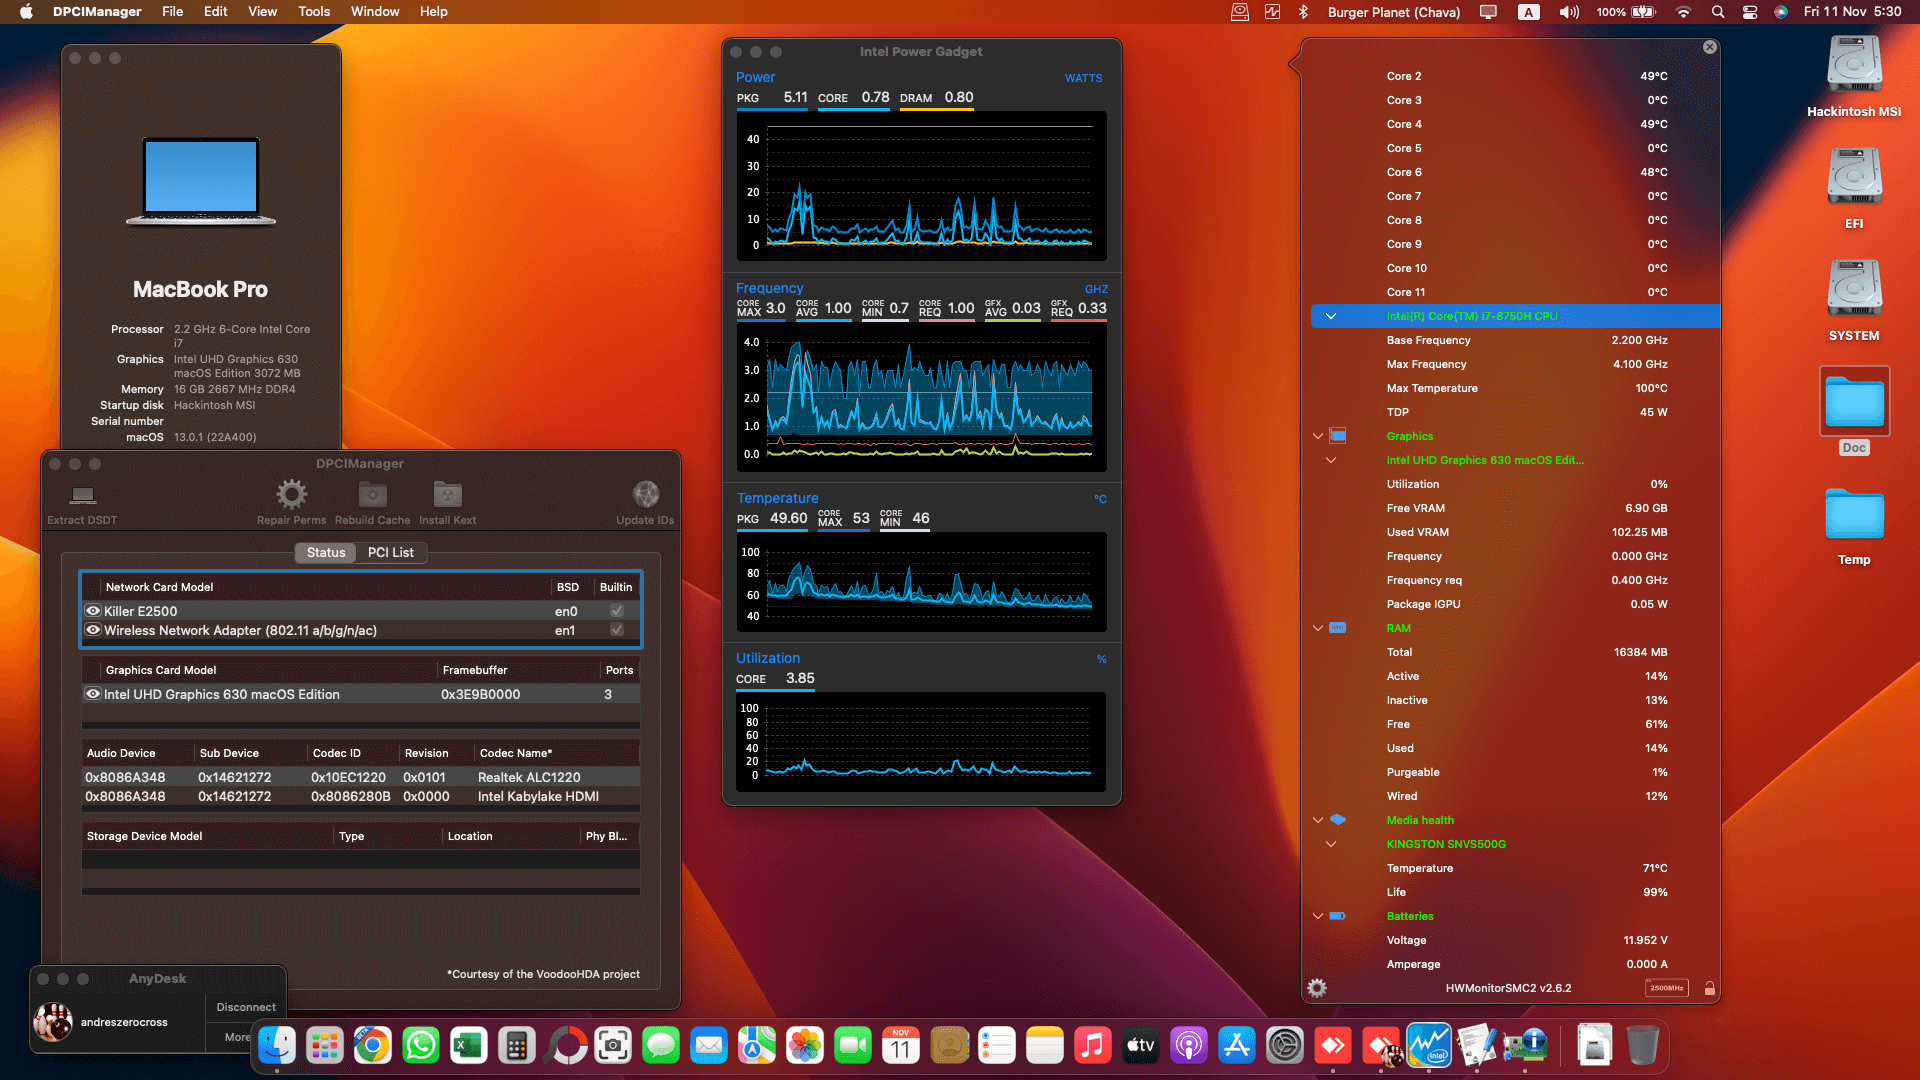This screenshot has height=1080, width=1920.
Task: Select the Temp folder on desktop
Action: pyautogui.click(x=1854, y=514)
